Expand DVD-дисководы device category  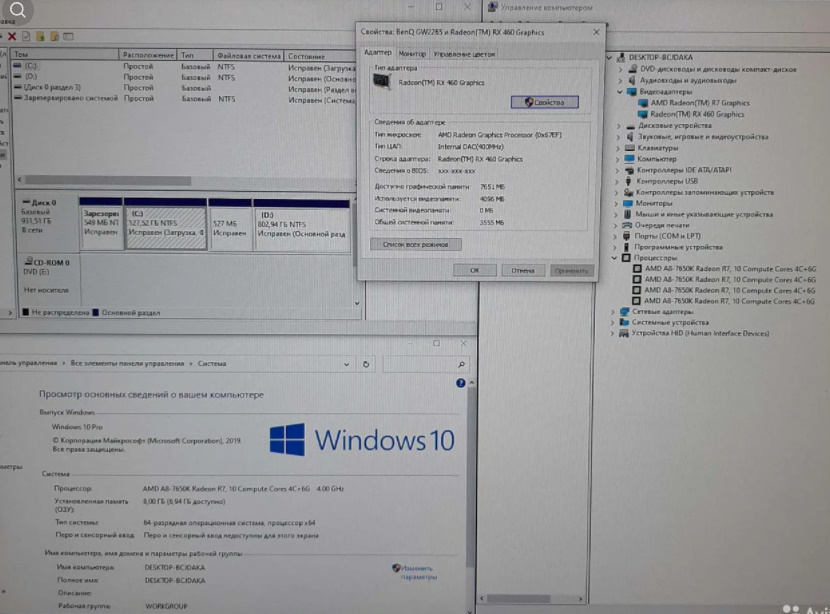620,69
